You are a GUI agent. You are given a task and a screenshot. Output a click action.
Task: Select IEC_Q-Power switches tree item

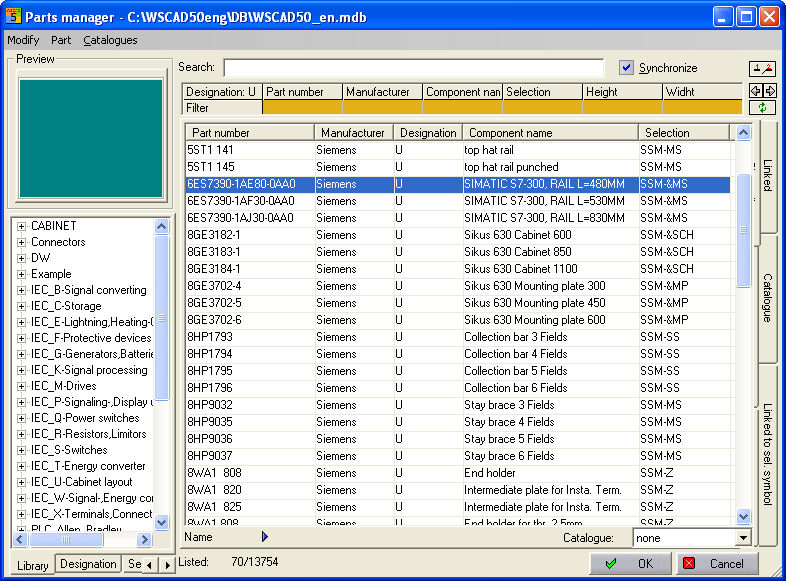click(85, 418)
